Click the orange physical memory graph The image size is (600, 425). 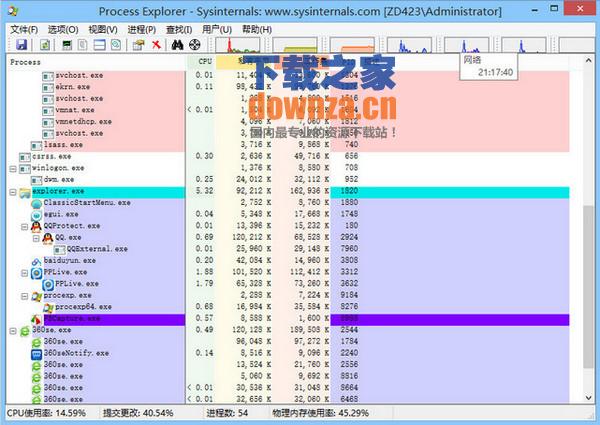pyautogui.click(x=352, y=45)
